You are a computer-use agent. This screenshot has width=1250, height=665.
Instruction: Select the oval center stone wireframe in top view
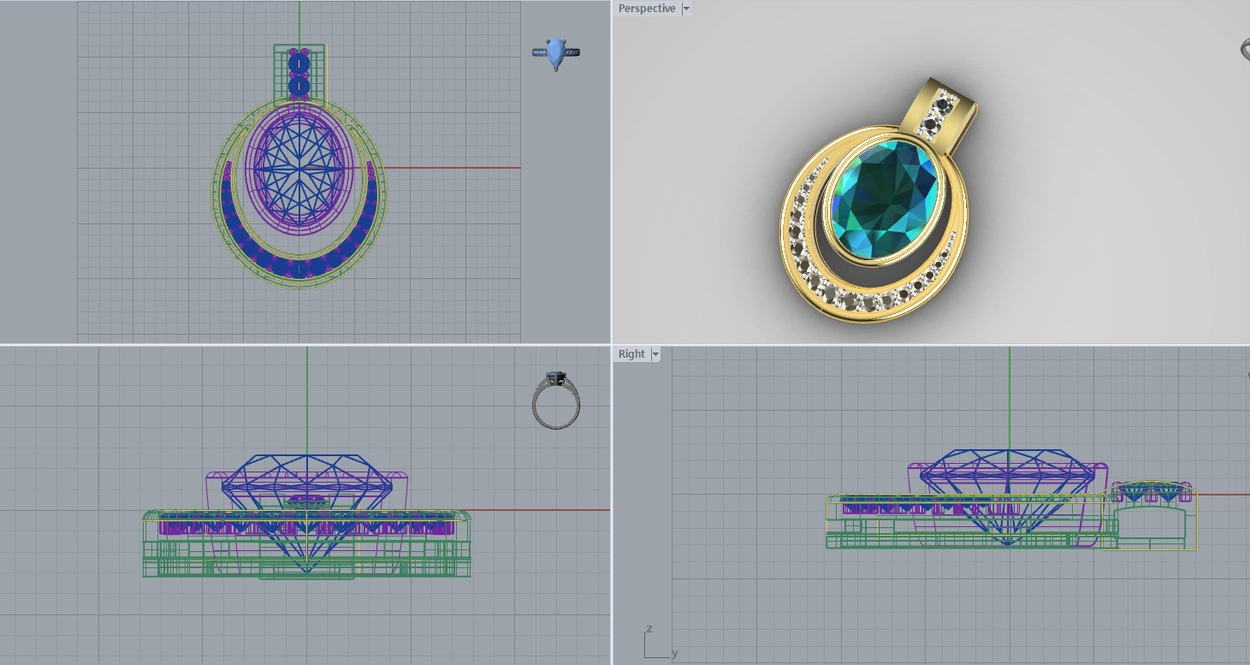(298, 168)
